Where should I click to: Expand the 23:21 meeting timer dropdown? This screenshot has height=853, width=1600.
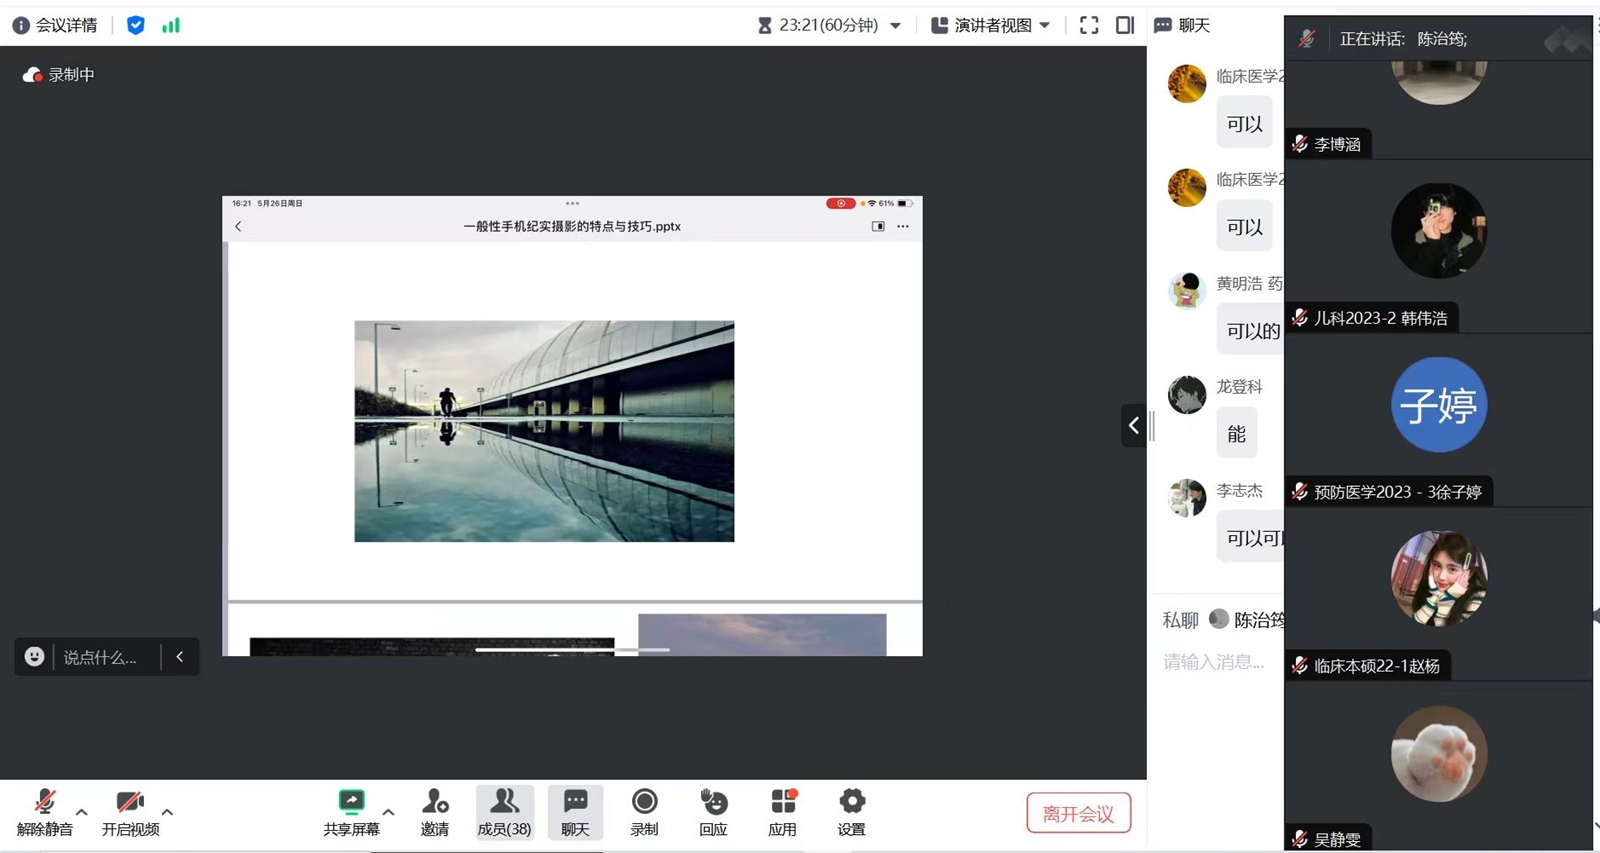tap(895, 26)
